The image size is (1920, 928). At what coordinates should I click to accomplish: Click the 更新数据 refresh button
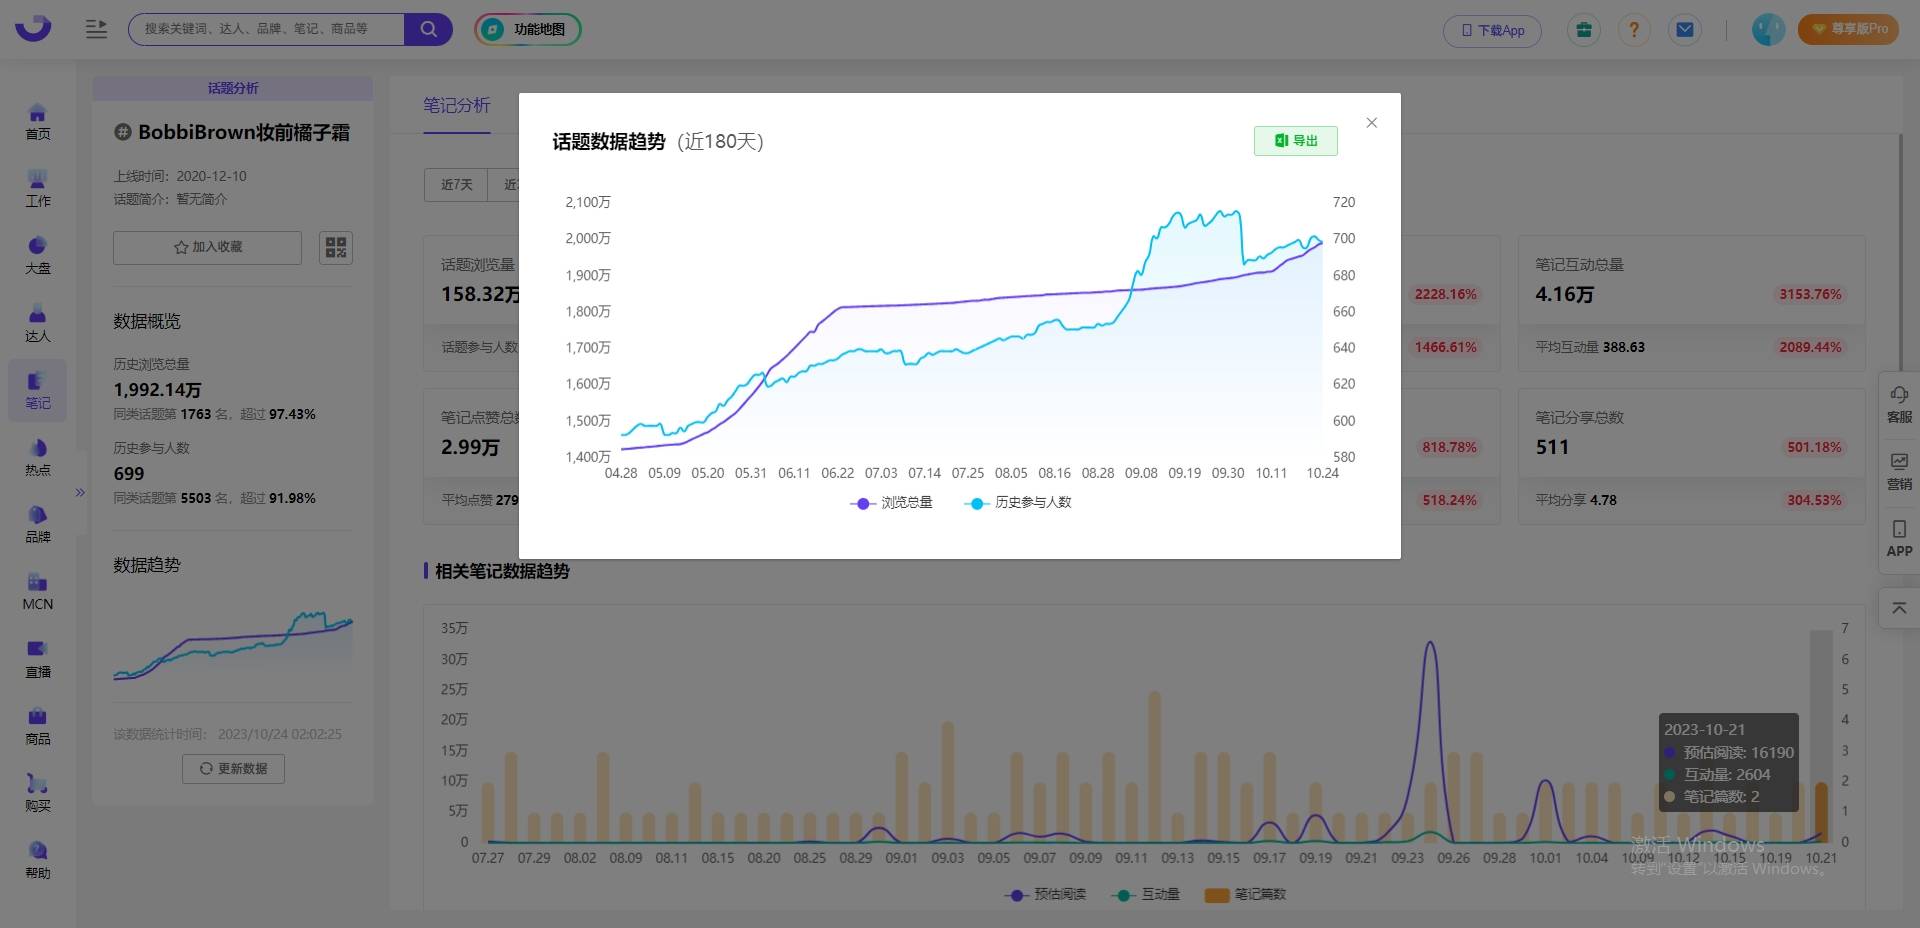(x=233, y=768)
